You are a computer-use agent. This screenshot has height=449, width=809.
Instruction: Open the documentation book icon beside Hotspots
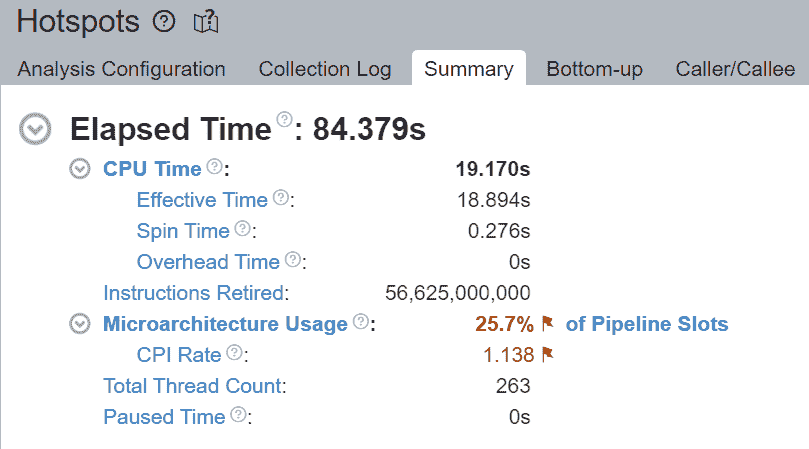[x=205, y=21]
